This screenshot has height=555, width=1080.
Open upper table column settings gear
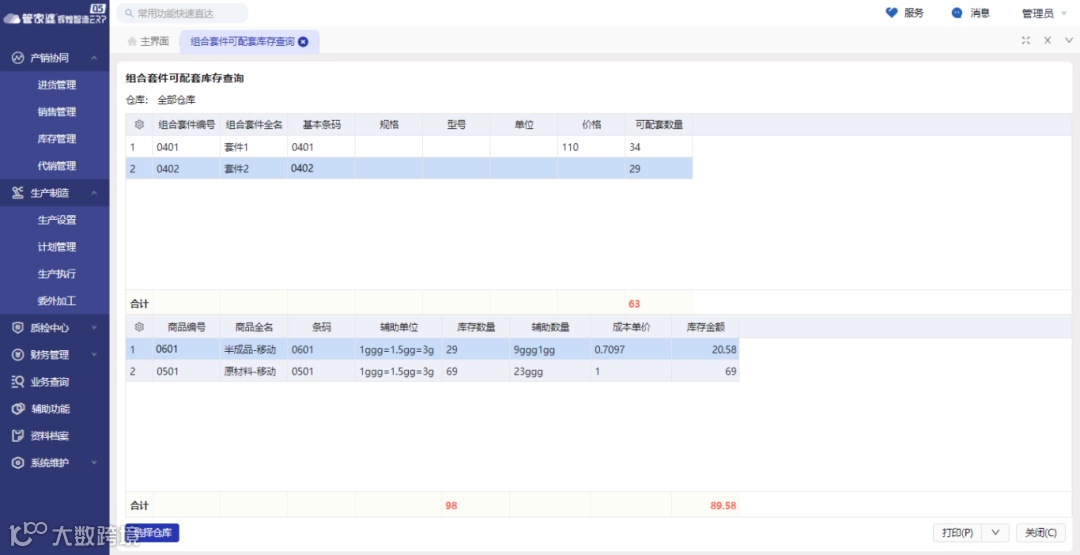point(139,125)
